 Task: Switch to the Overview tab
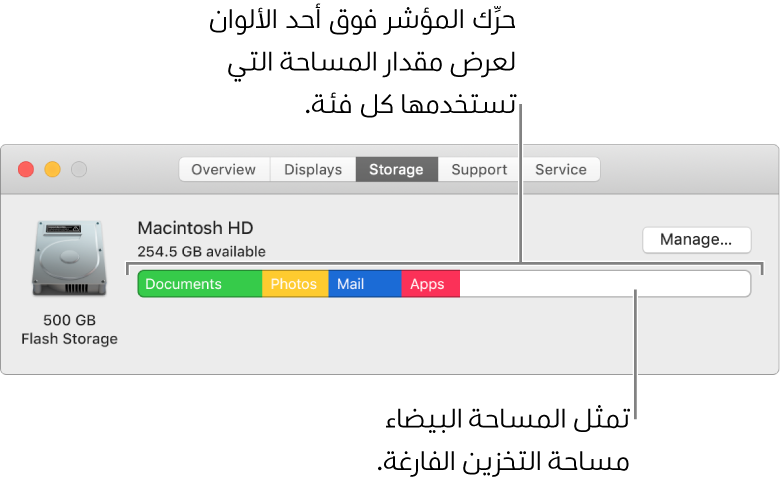[x=224, y=170]
